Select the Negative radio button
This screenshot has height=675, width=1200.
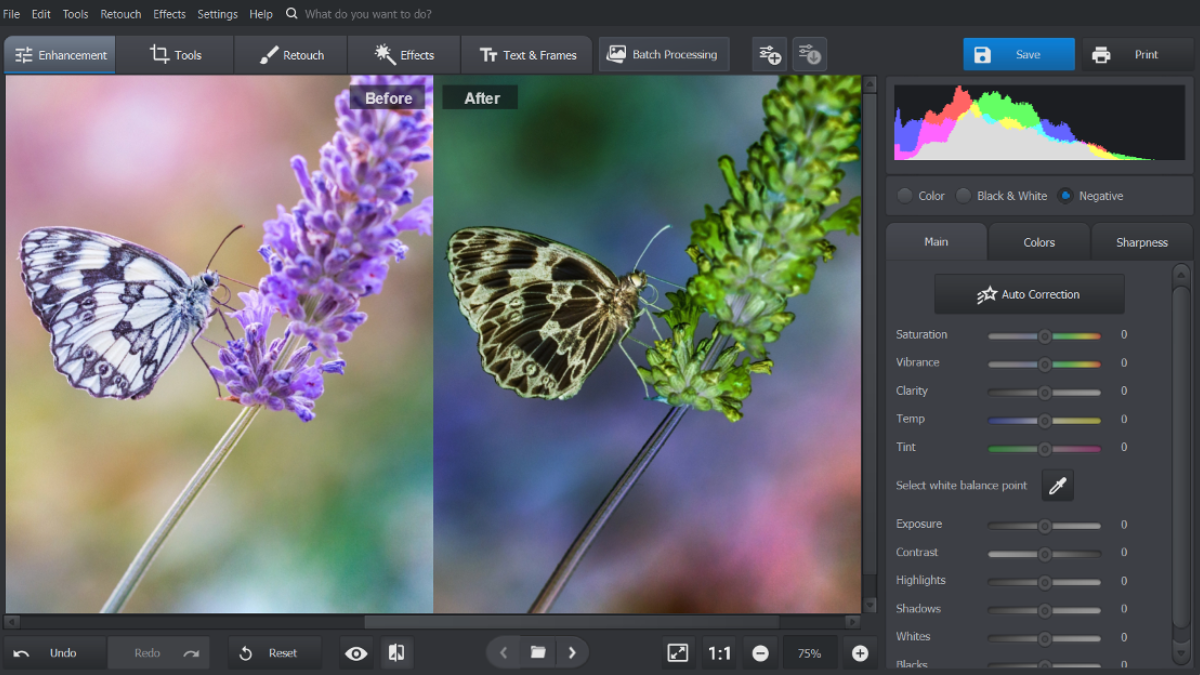(x=1066, y=195)
